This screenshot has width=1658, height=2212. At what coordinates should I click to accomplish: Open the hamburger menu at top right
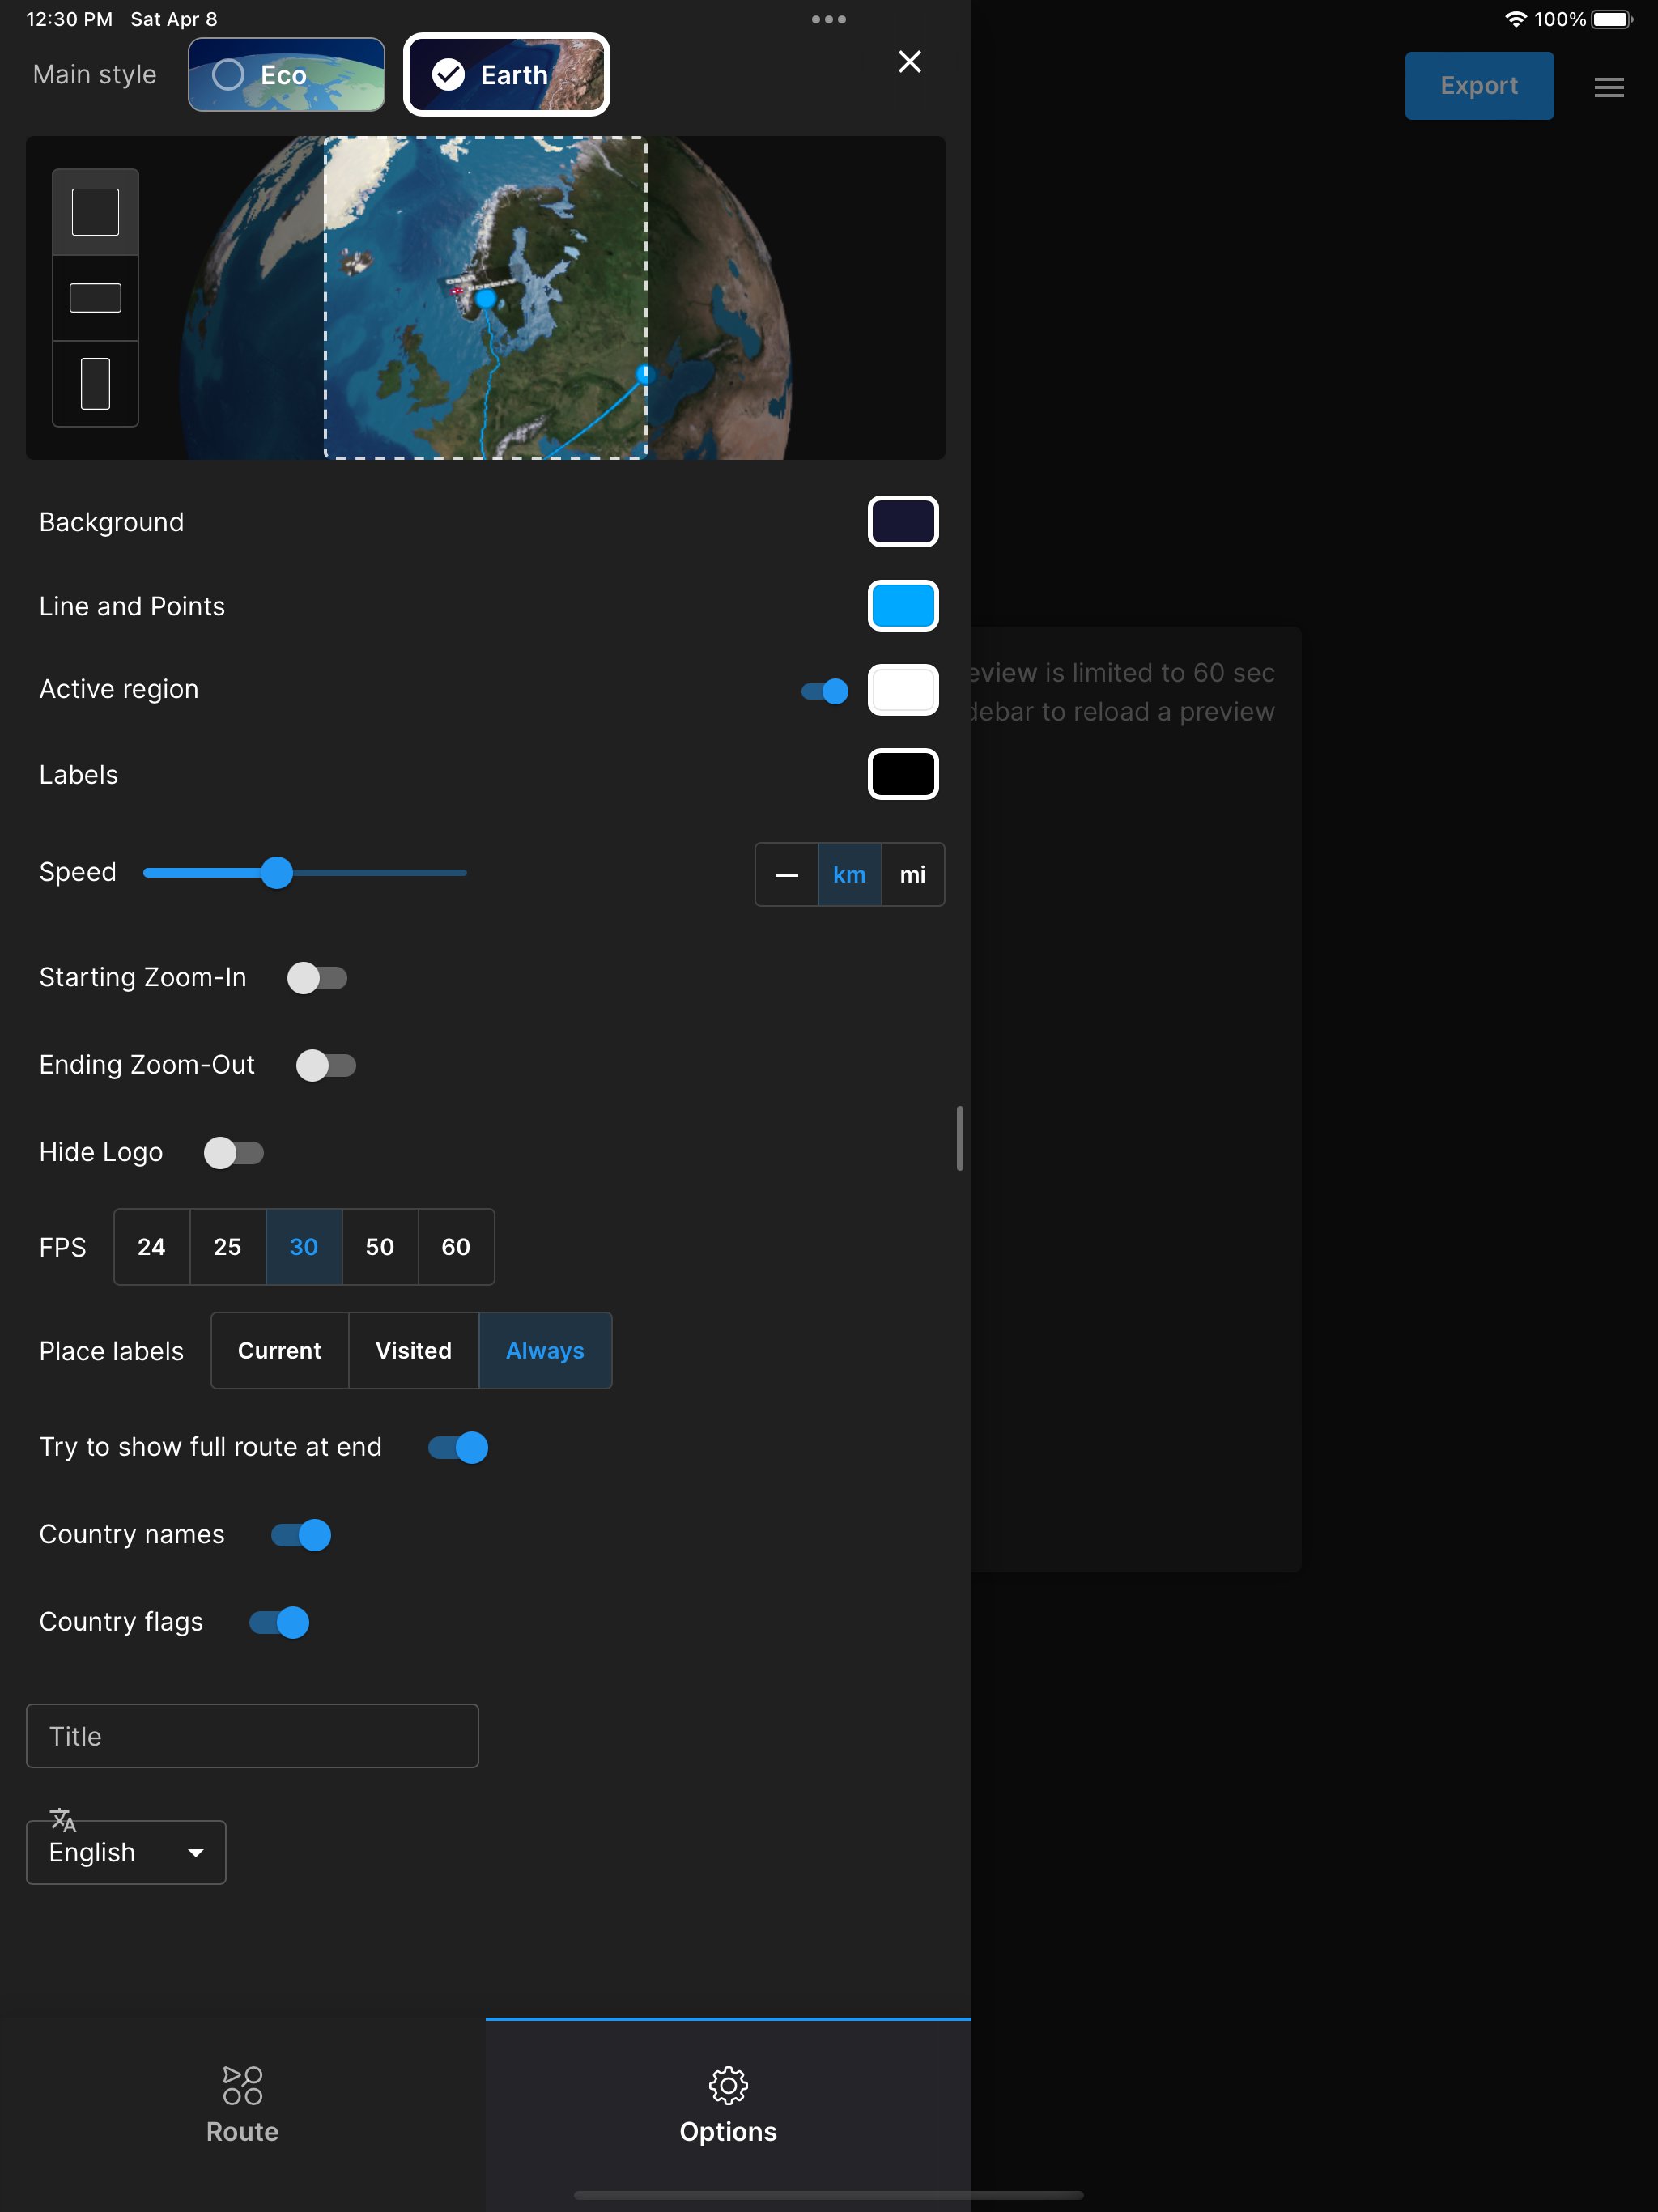(x=1608, y=87)
